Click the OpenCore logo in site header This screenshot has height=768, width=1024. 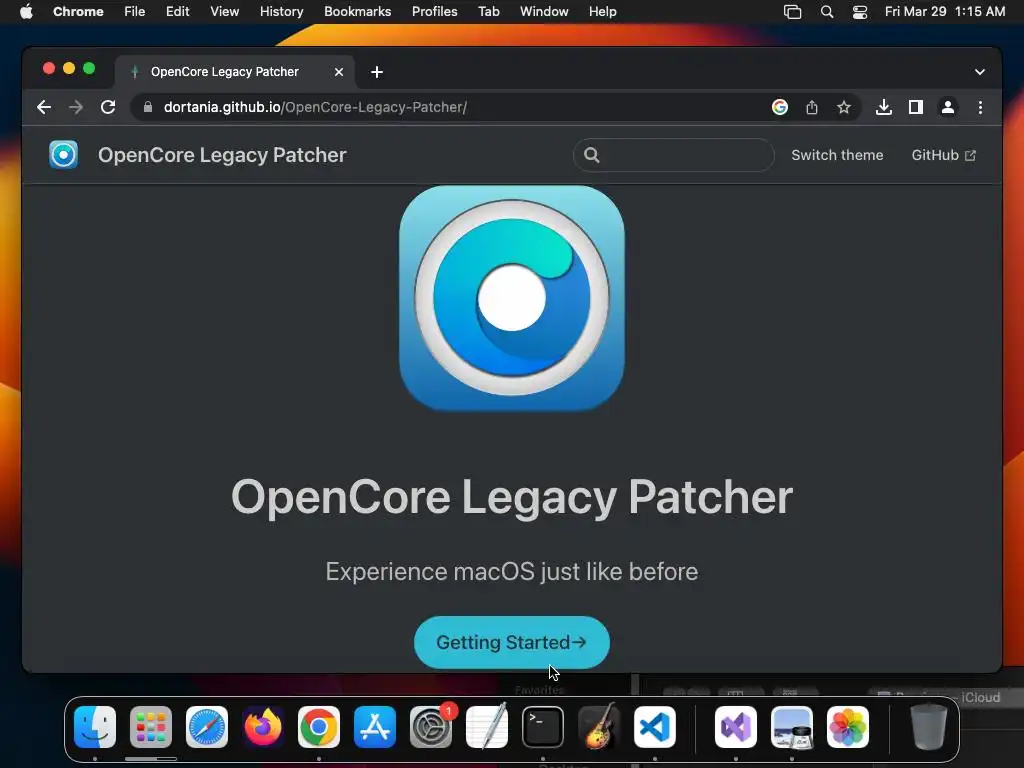tap(63, 155)
